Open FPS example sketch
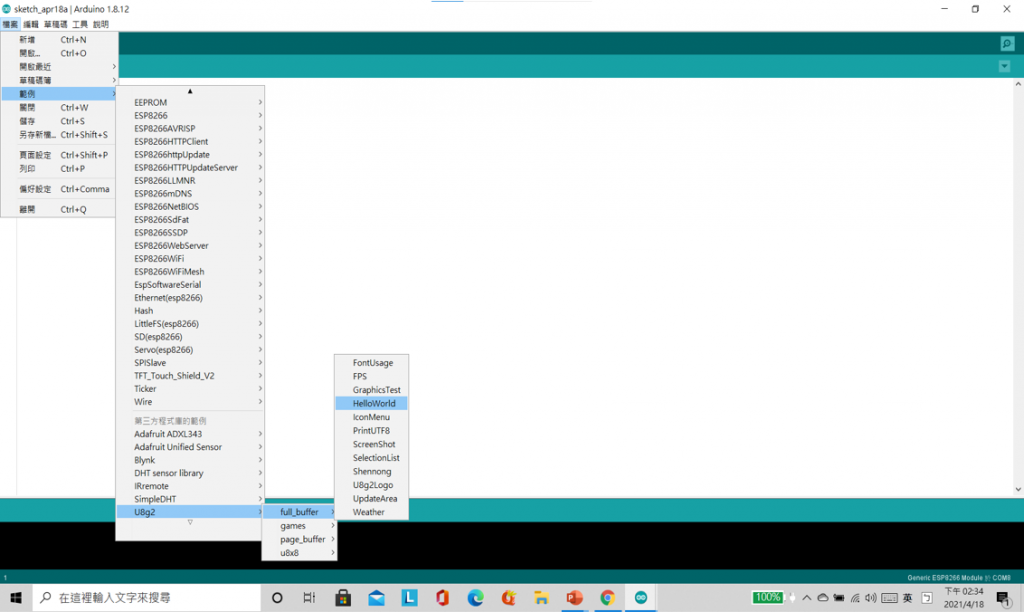 372,377
